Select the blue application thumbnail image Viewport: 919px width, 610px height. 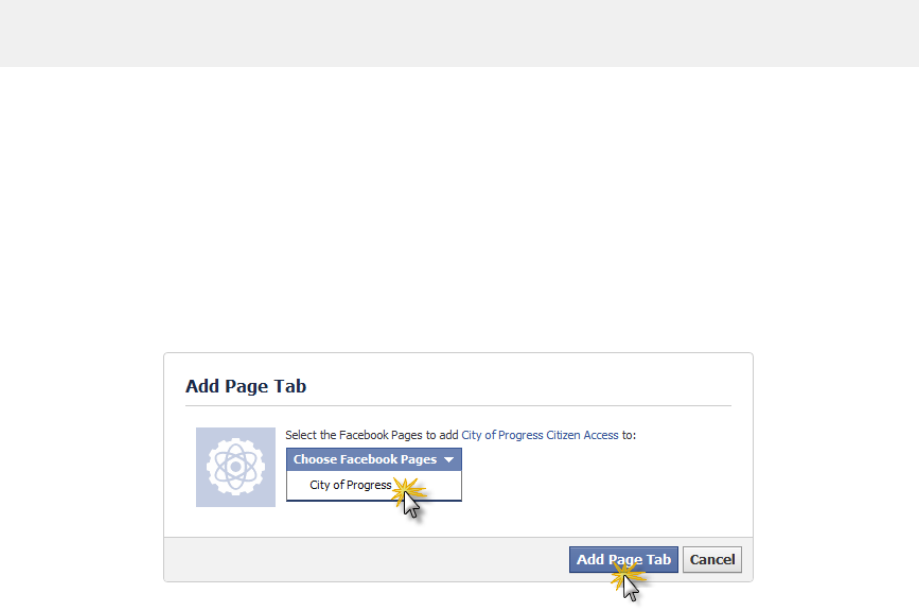tap(235, 467)
